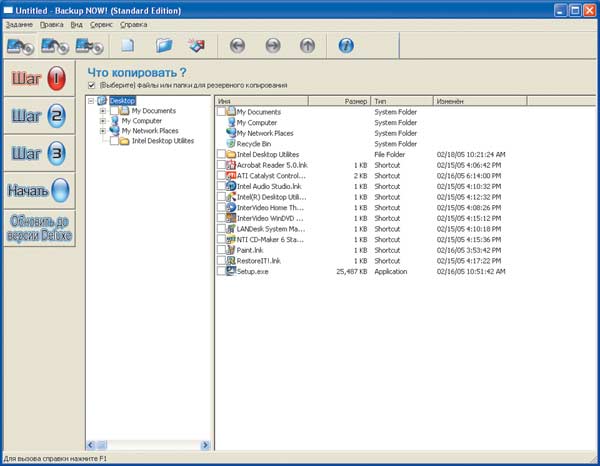
Task: Check the Intel Audio Studio.lnk box
Action: 221,186
